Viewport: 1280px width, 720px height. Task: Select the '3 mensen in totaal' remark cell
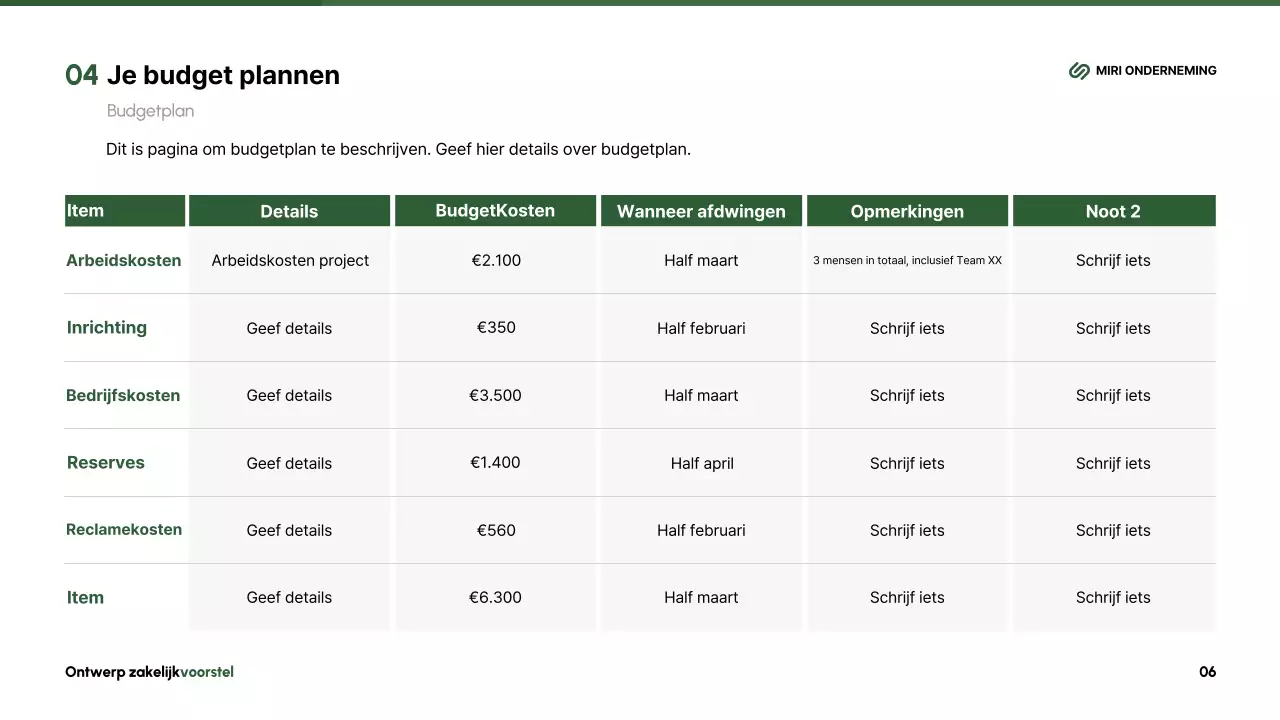[x=907, y=261]
